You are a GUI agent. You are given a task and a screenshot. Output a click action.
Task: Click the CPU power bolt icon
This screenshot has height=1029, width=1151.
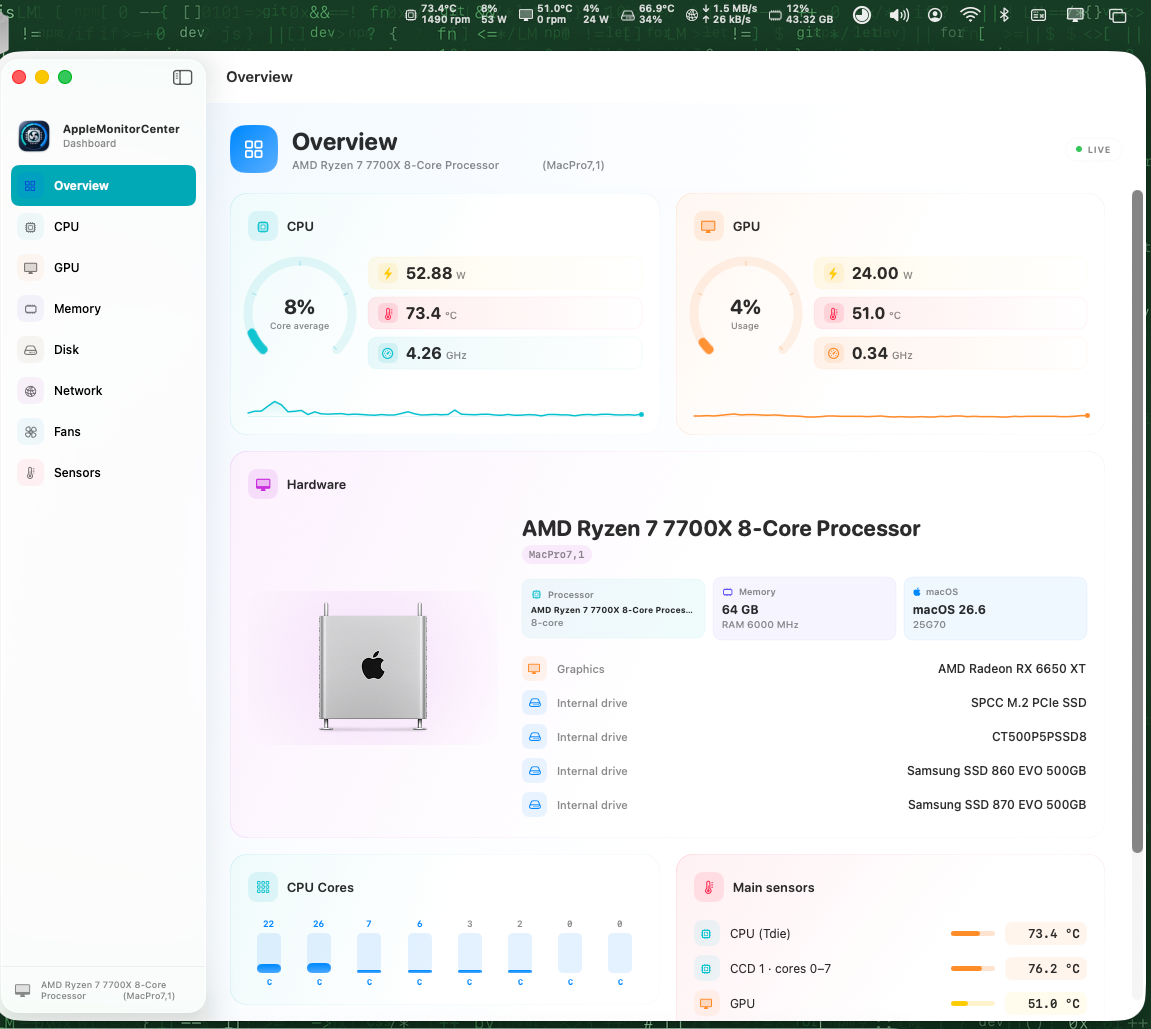(388, 274)
